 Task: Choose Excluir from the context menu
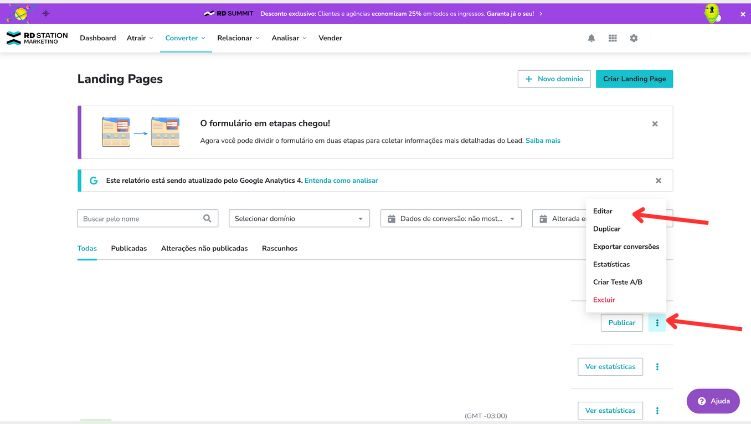tap(604, 299)
